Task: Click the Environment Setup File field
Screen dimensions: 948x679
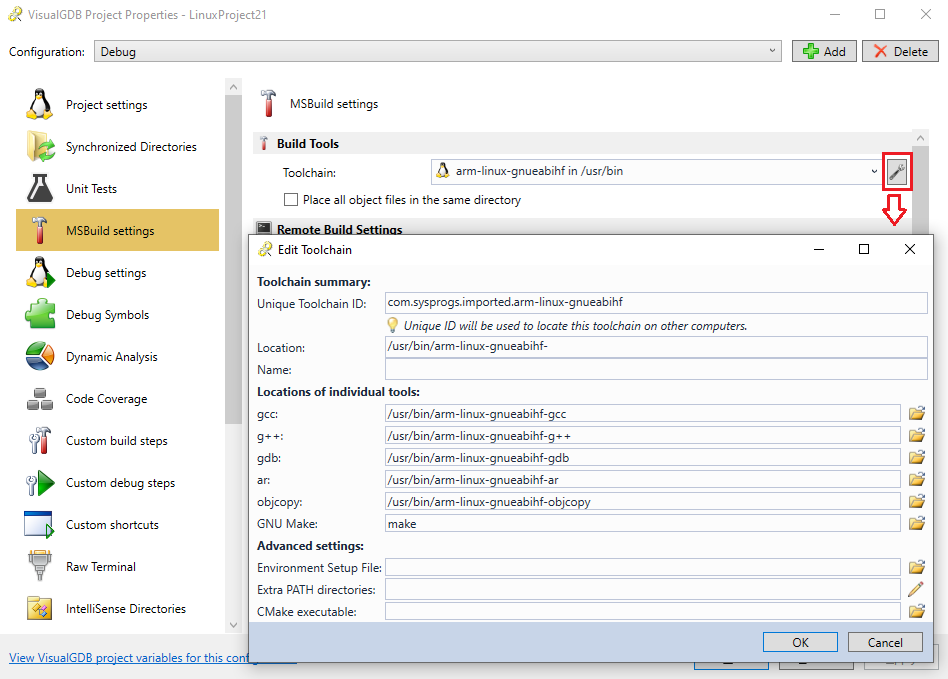Action: point(643,567)
